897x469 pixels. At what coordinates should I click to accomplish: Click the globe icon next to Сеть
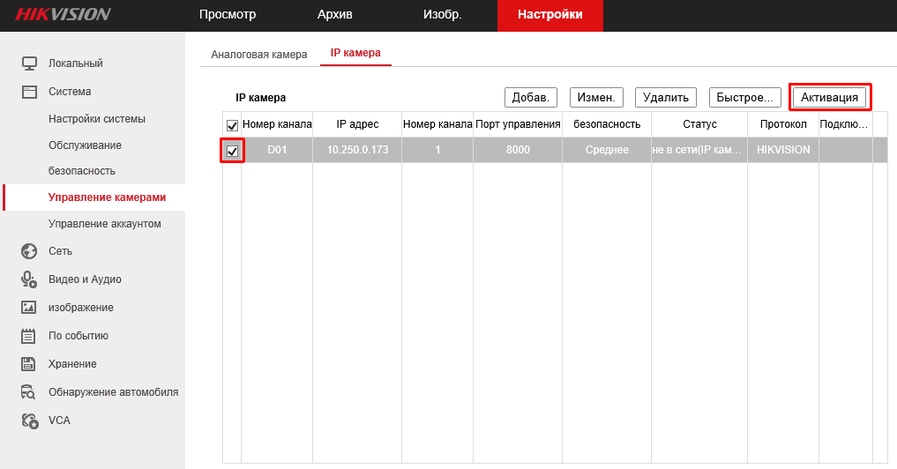coord(29,251)
